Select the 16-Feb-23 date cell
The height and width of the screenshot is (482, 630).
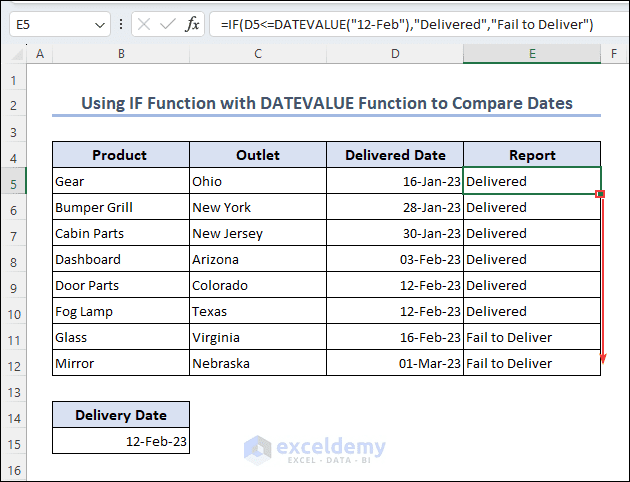coord(395,337)
